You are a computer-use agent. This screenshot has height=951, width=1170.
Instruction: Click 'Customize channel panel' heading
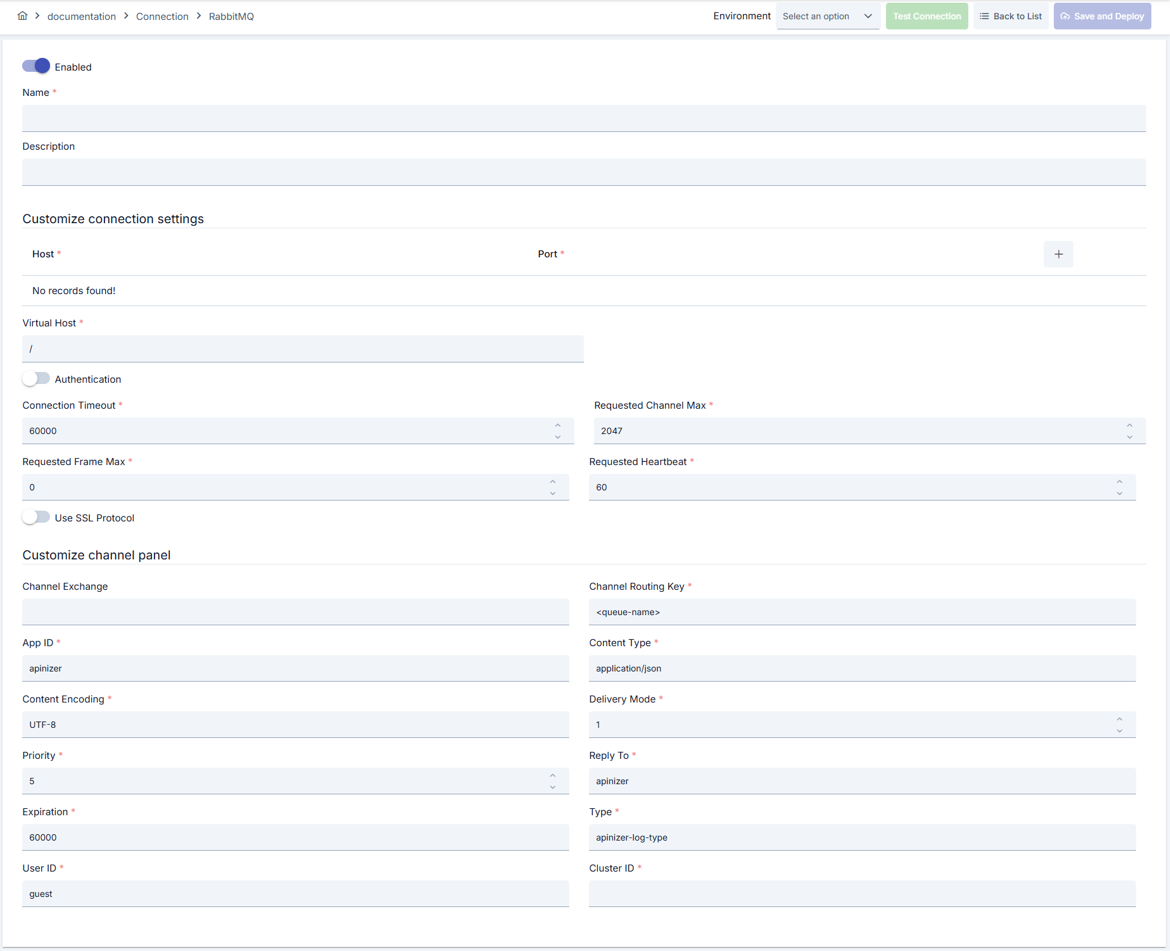[96, 555]
